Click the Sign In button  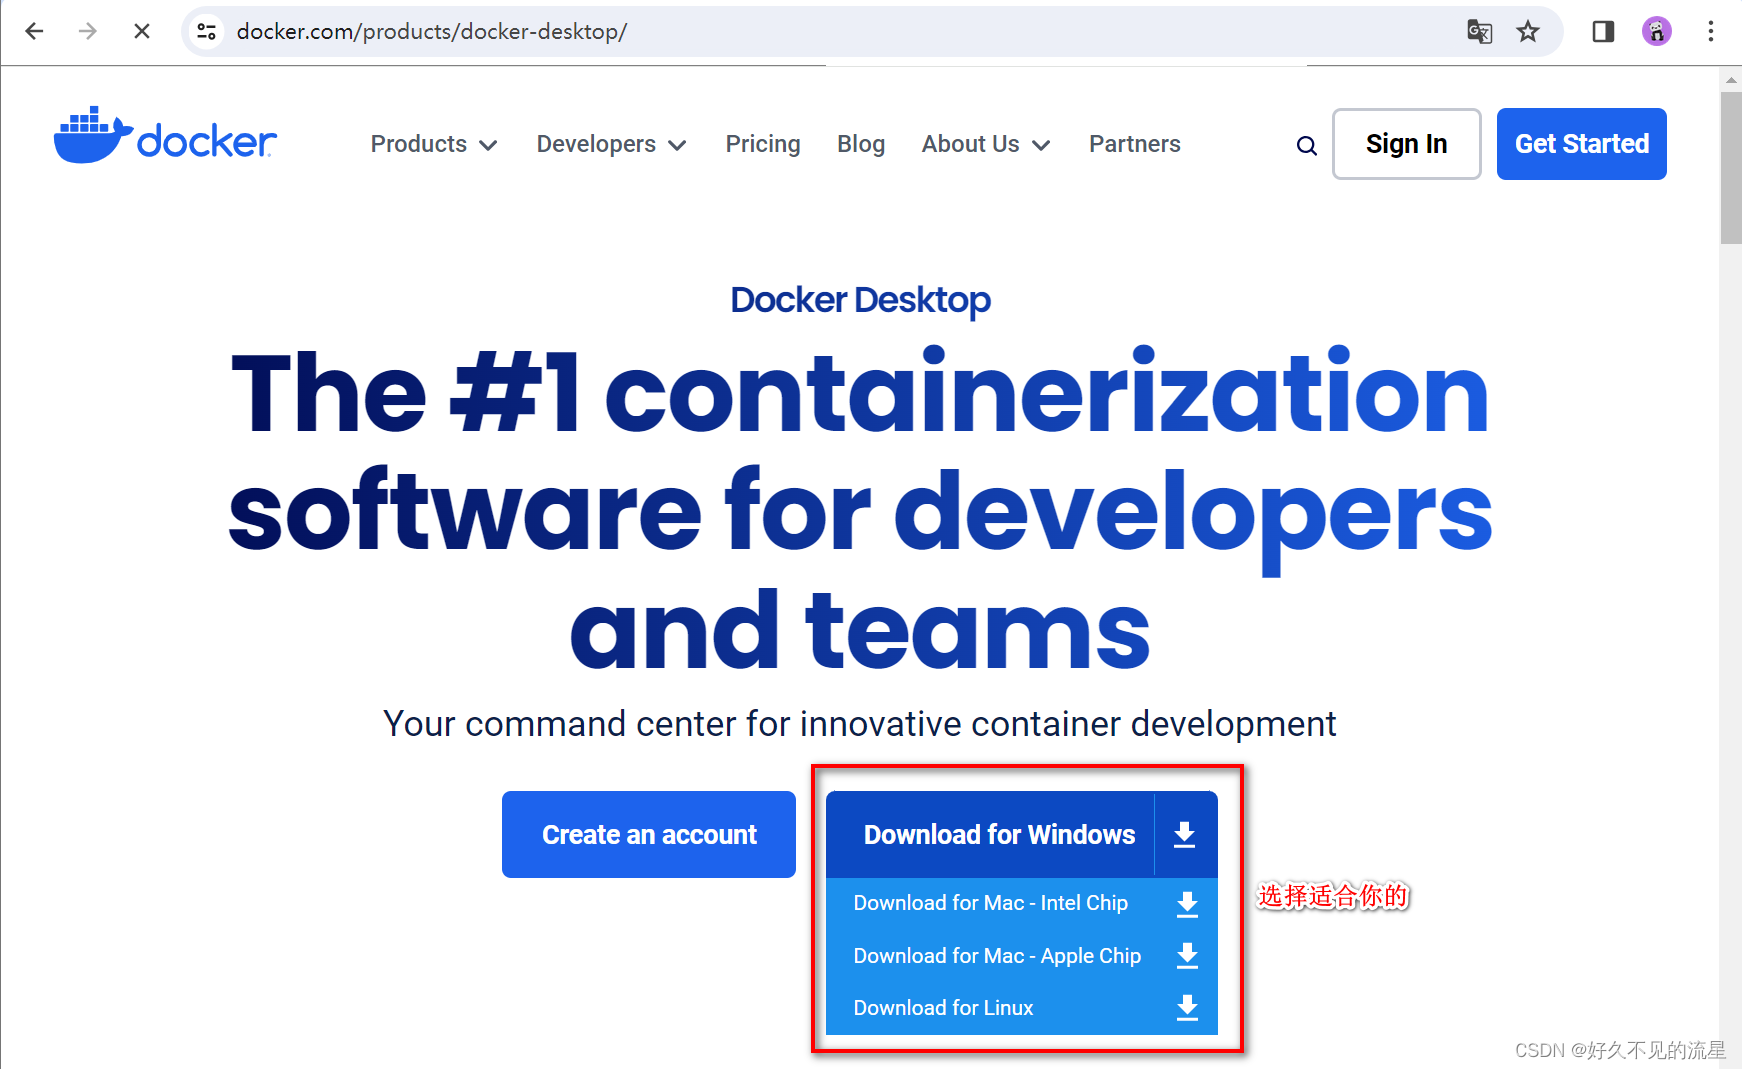[x=1406, y=144]
